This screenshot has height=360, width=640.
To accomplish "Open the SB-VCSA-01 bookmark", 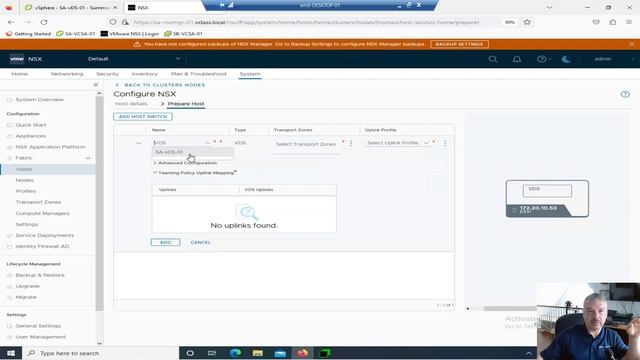I will tap(183, 33).
